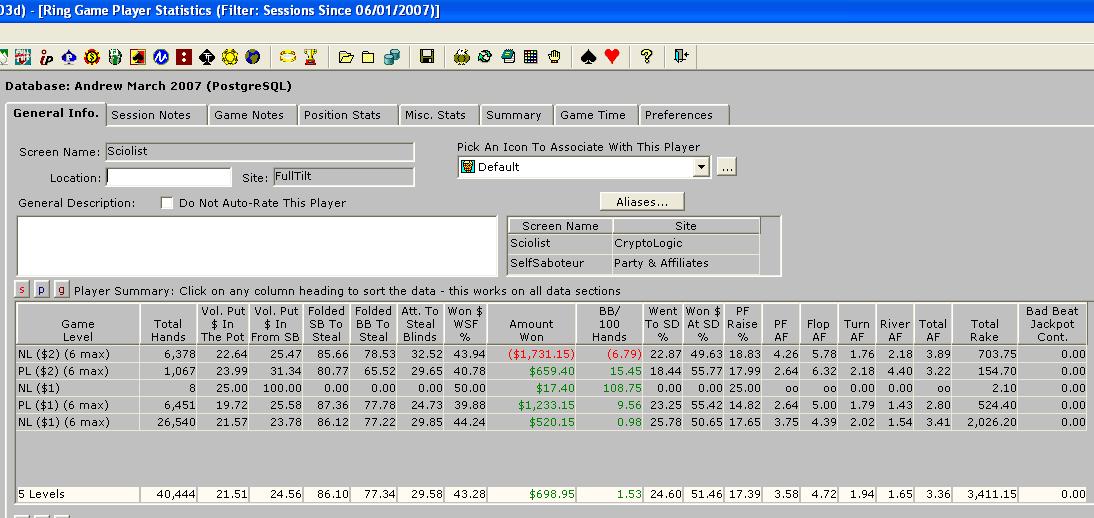Image resolution: width=1094 pixels, height=518 pixels.
Task: Click the database cylinders toolbar icon
Action: (x=392, y=57)
